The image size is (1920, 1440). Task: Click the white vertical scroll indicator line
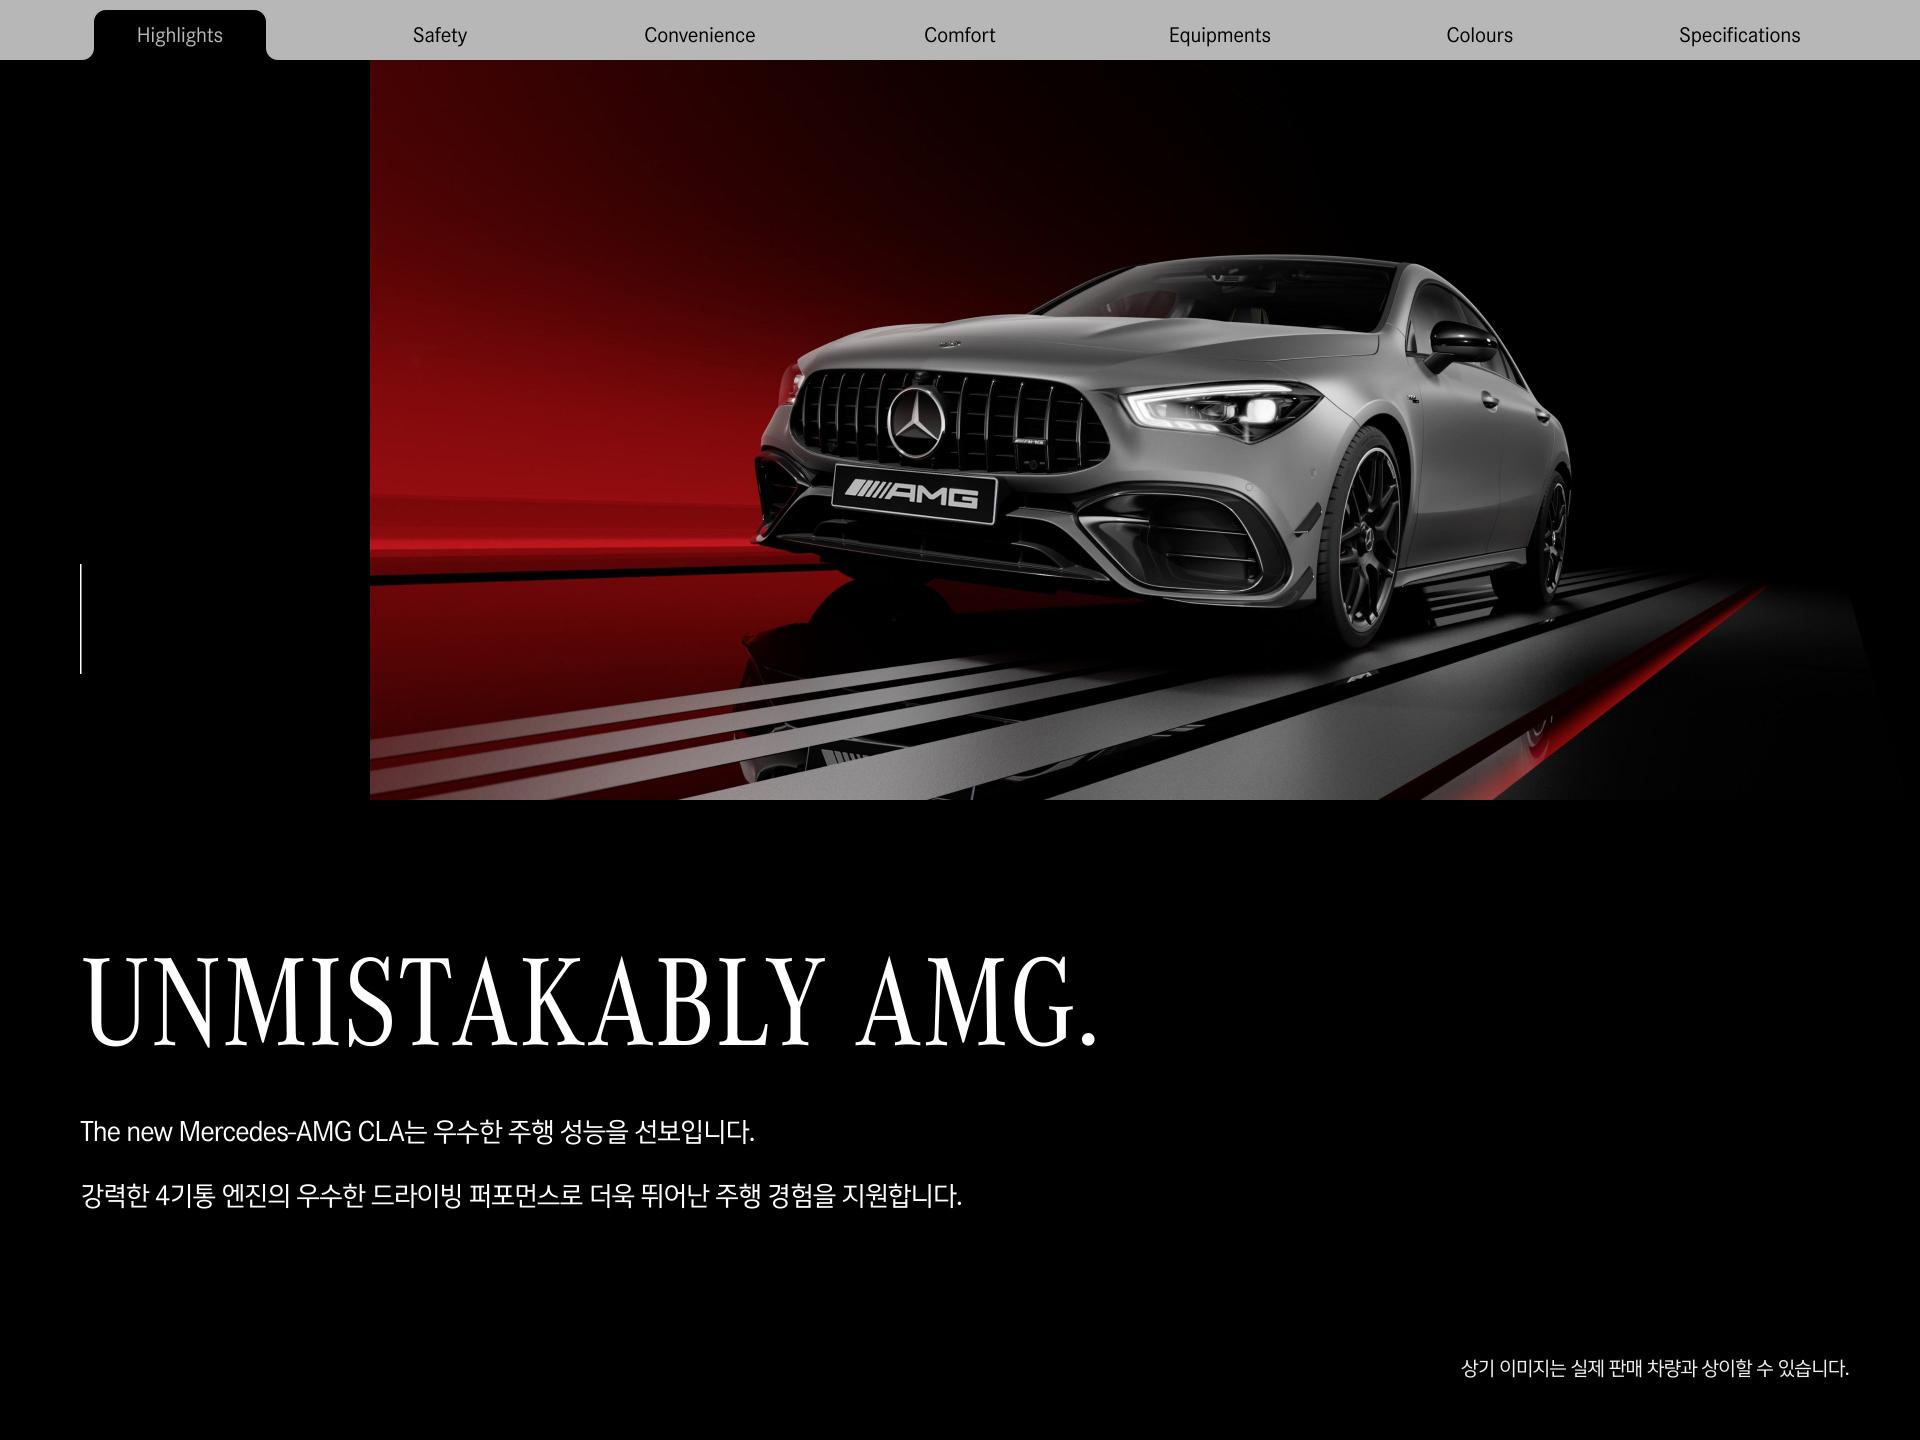pyautogui.click(x=81, y=618)
